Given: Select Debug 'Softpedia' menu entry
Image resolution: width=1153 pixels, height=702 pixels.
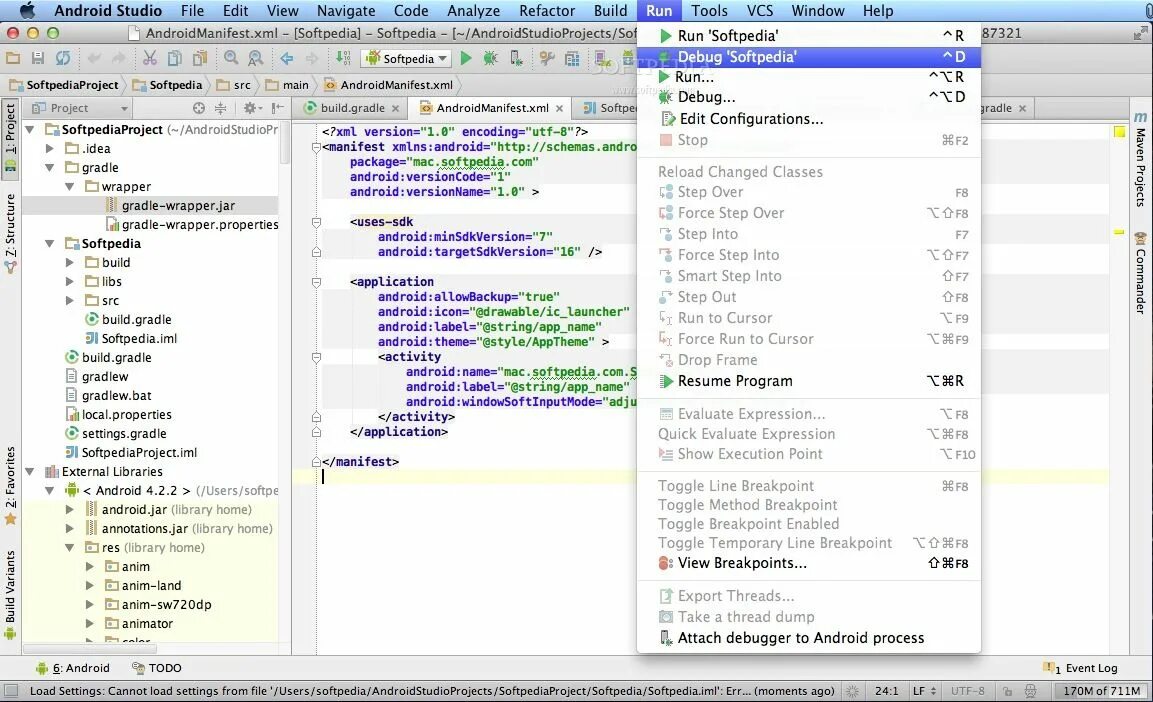Looking at the screenshot, I should 809,57.
